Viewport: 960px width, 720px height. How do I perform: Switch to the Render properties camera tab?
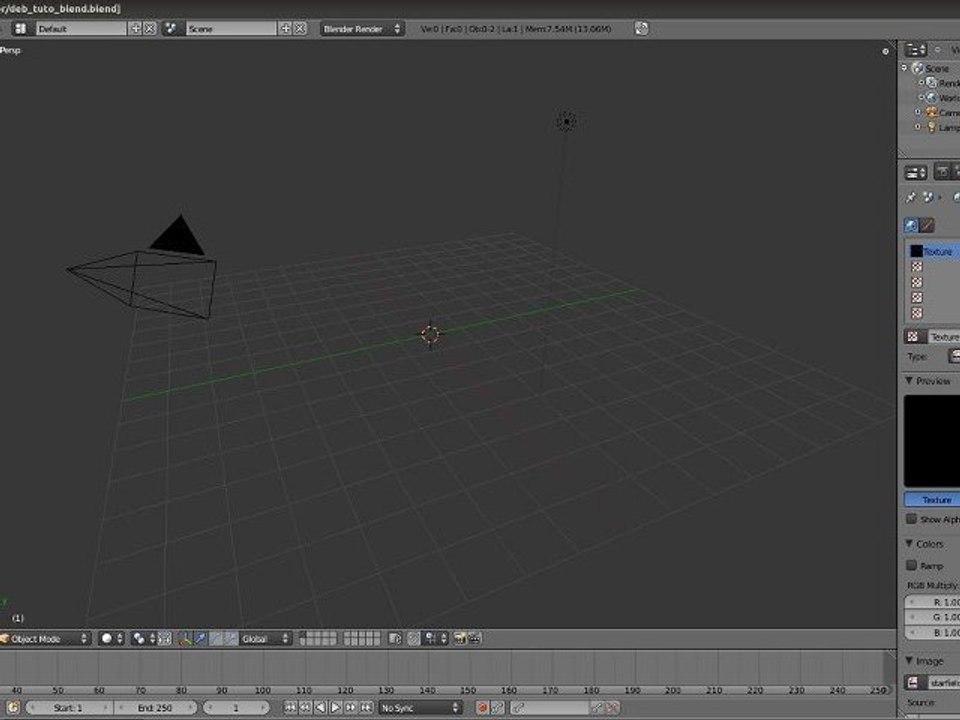[x=942, y=172]
